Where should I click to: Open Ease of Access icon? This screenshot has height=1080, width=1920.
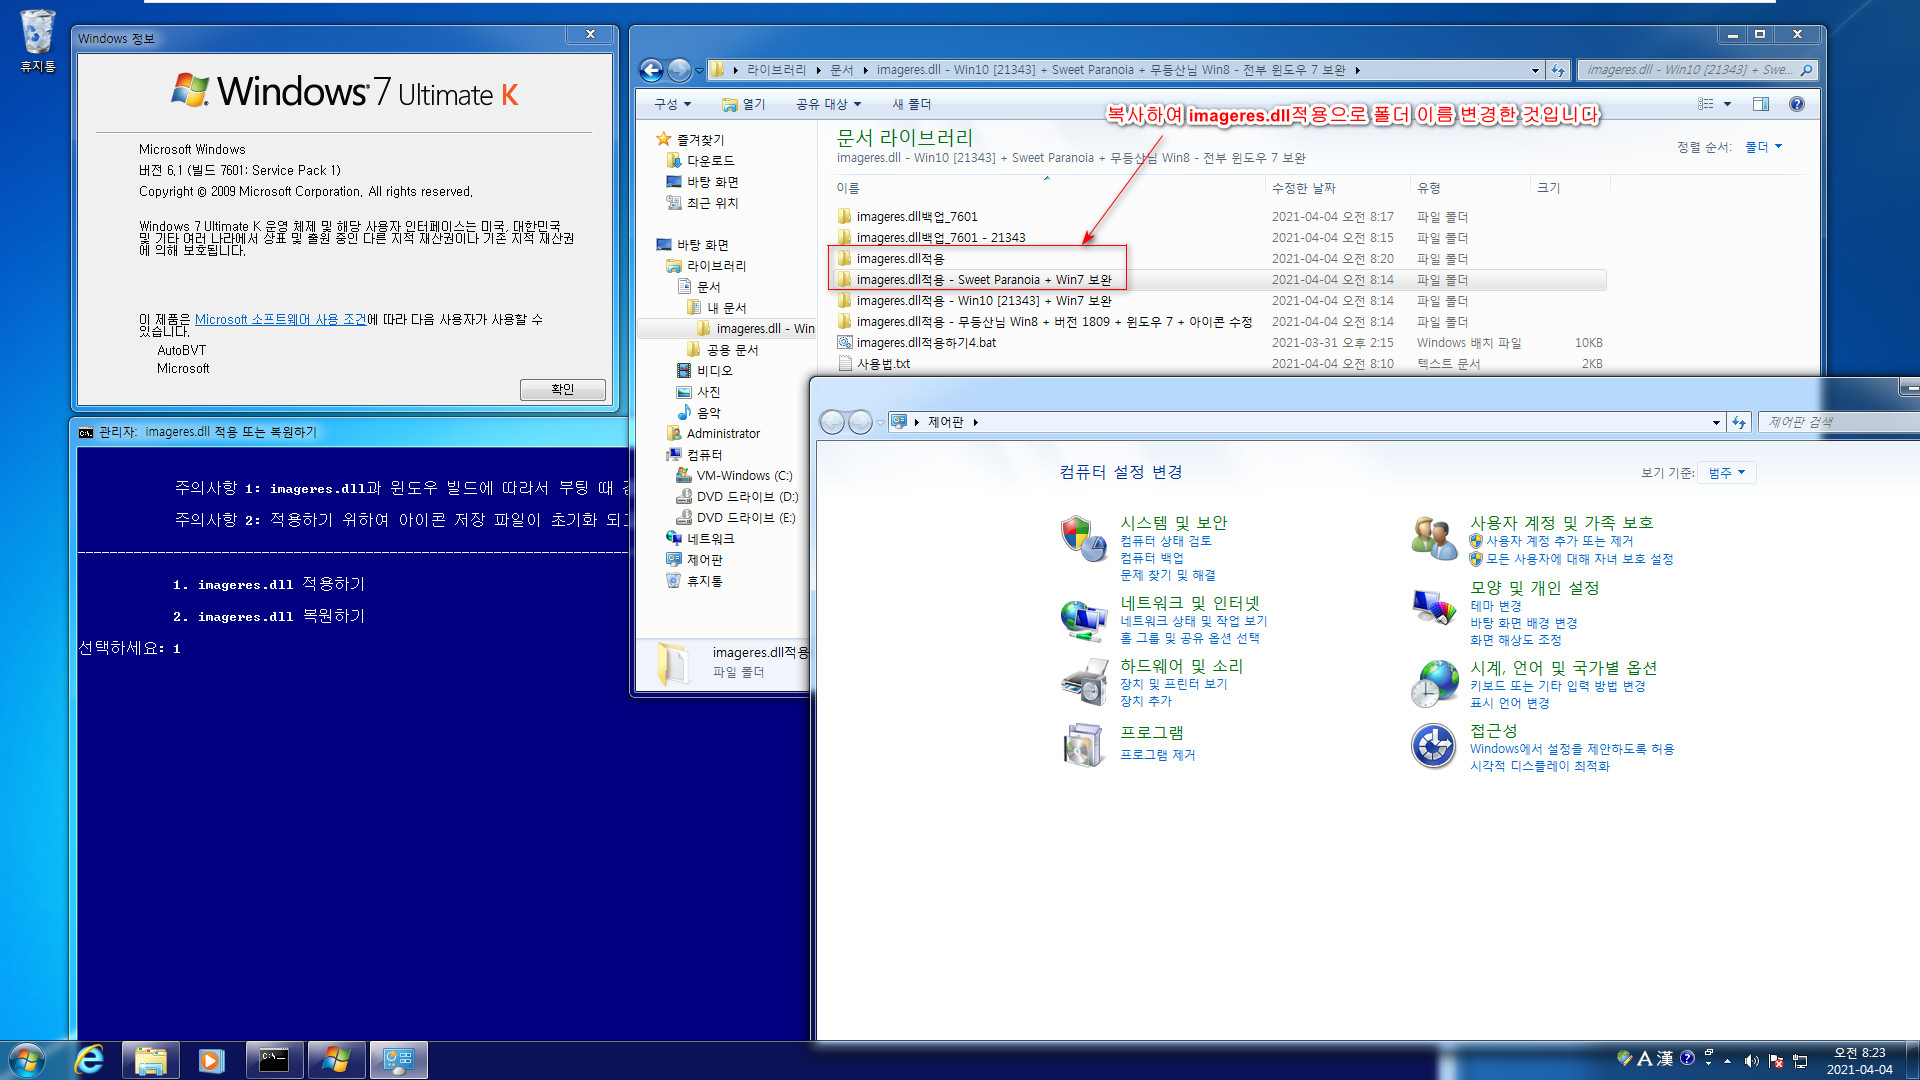pyautogui.click(x=1434, y=746)
